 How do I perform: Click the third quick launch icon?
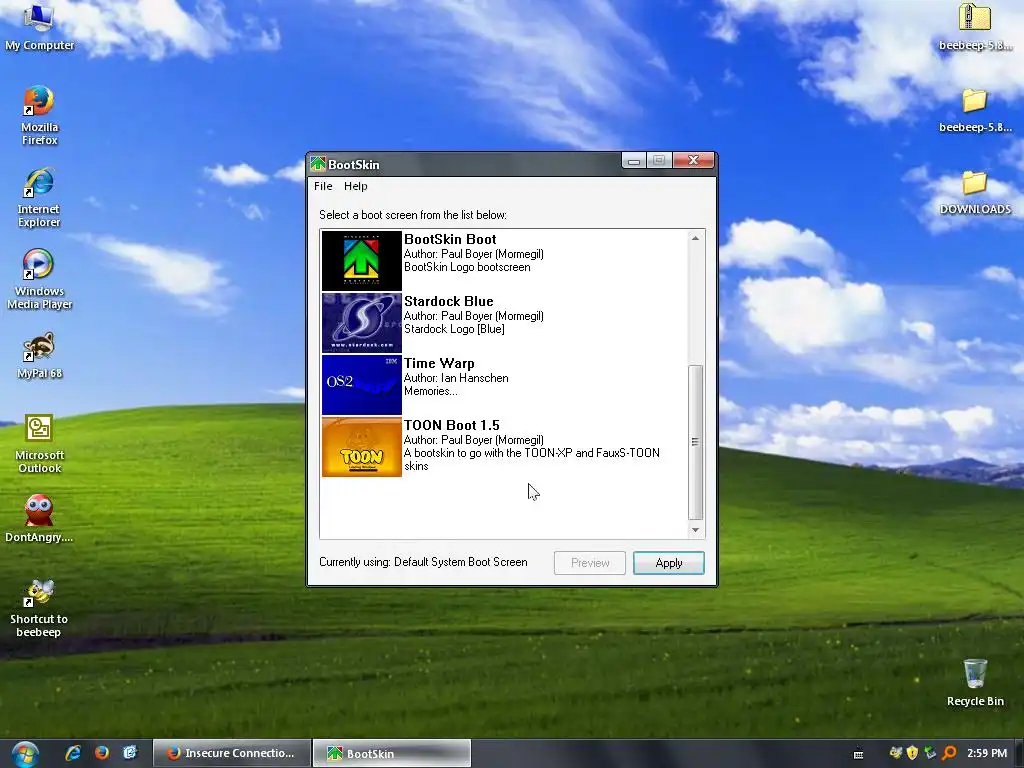(x=131, y=753)
